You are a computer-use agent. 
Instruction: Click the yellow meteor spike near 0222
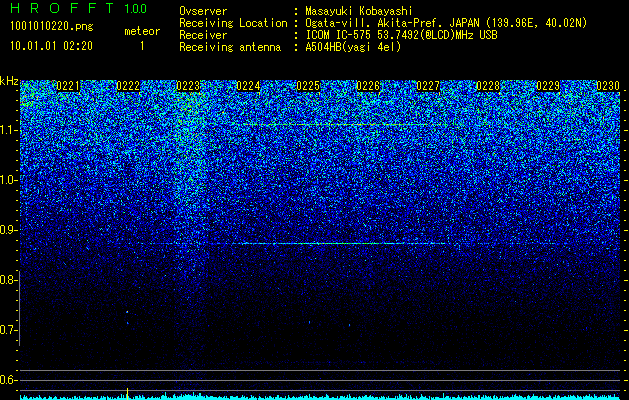pyautogui.click(x=128, y=393)
